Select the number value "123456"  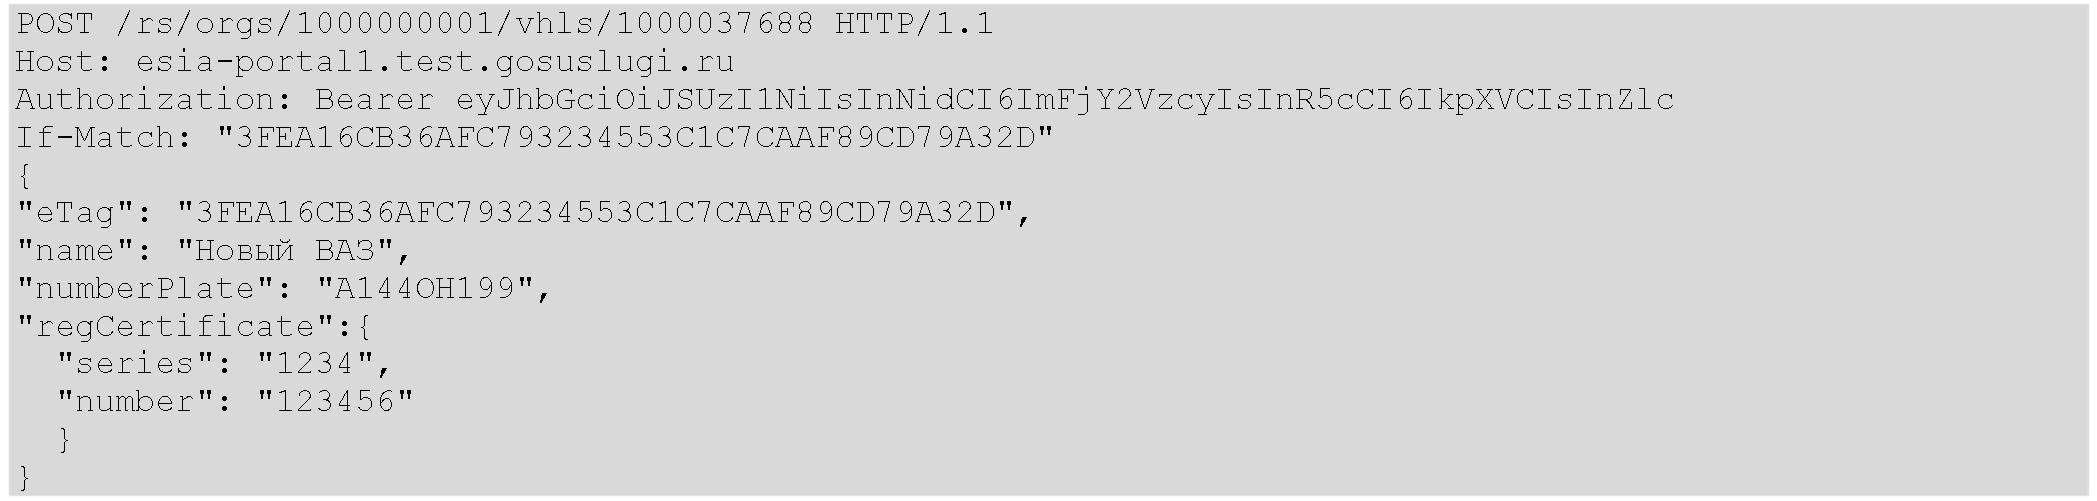335,402
